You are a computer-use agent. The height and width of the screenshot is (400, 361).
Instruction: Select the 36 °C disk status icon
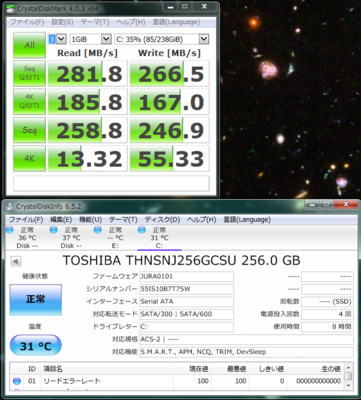click(x=10, y=230)
